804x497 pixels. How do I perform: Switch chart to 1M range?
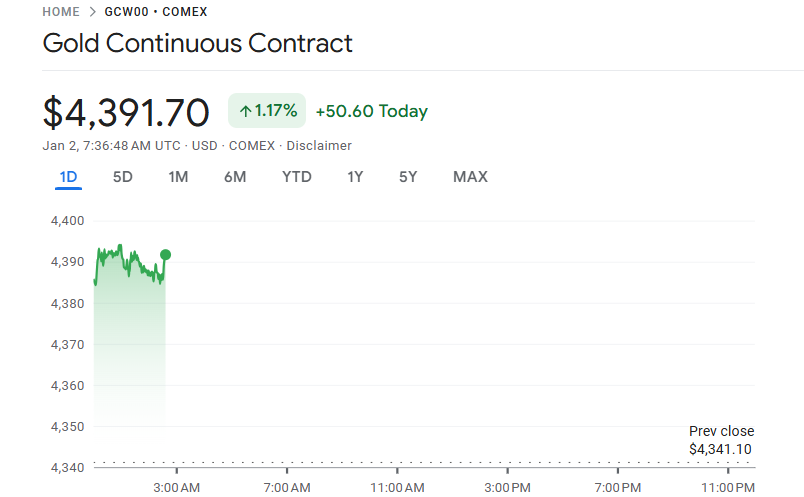point(178,177)
